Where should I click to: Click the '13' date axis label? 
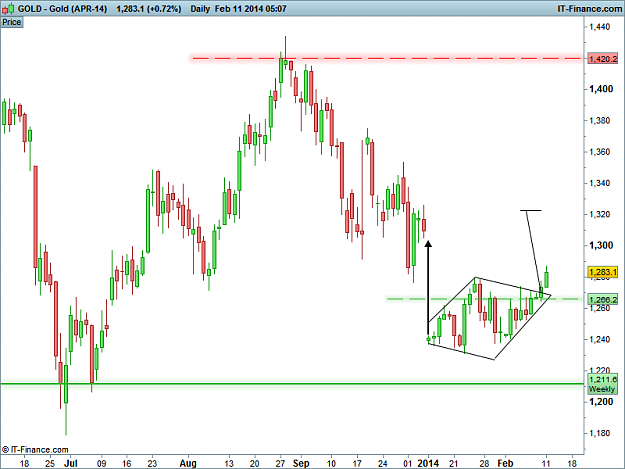(x=229, y=463)
